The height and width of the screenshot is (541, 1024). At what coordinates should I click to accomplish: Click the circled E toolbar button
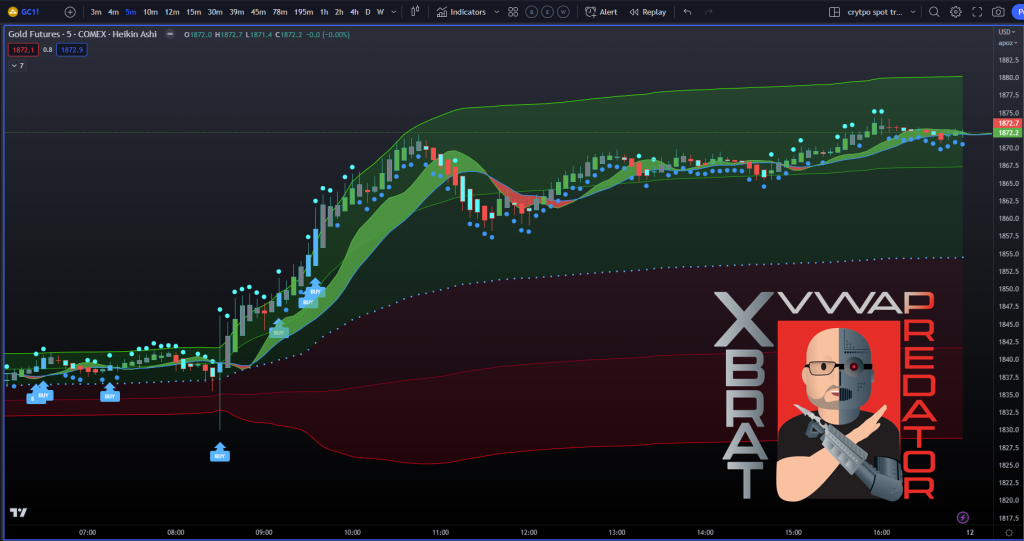[x=547, y=12]
